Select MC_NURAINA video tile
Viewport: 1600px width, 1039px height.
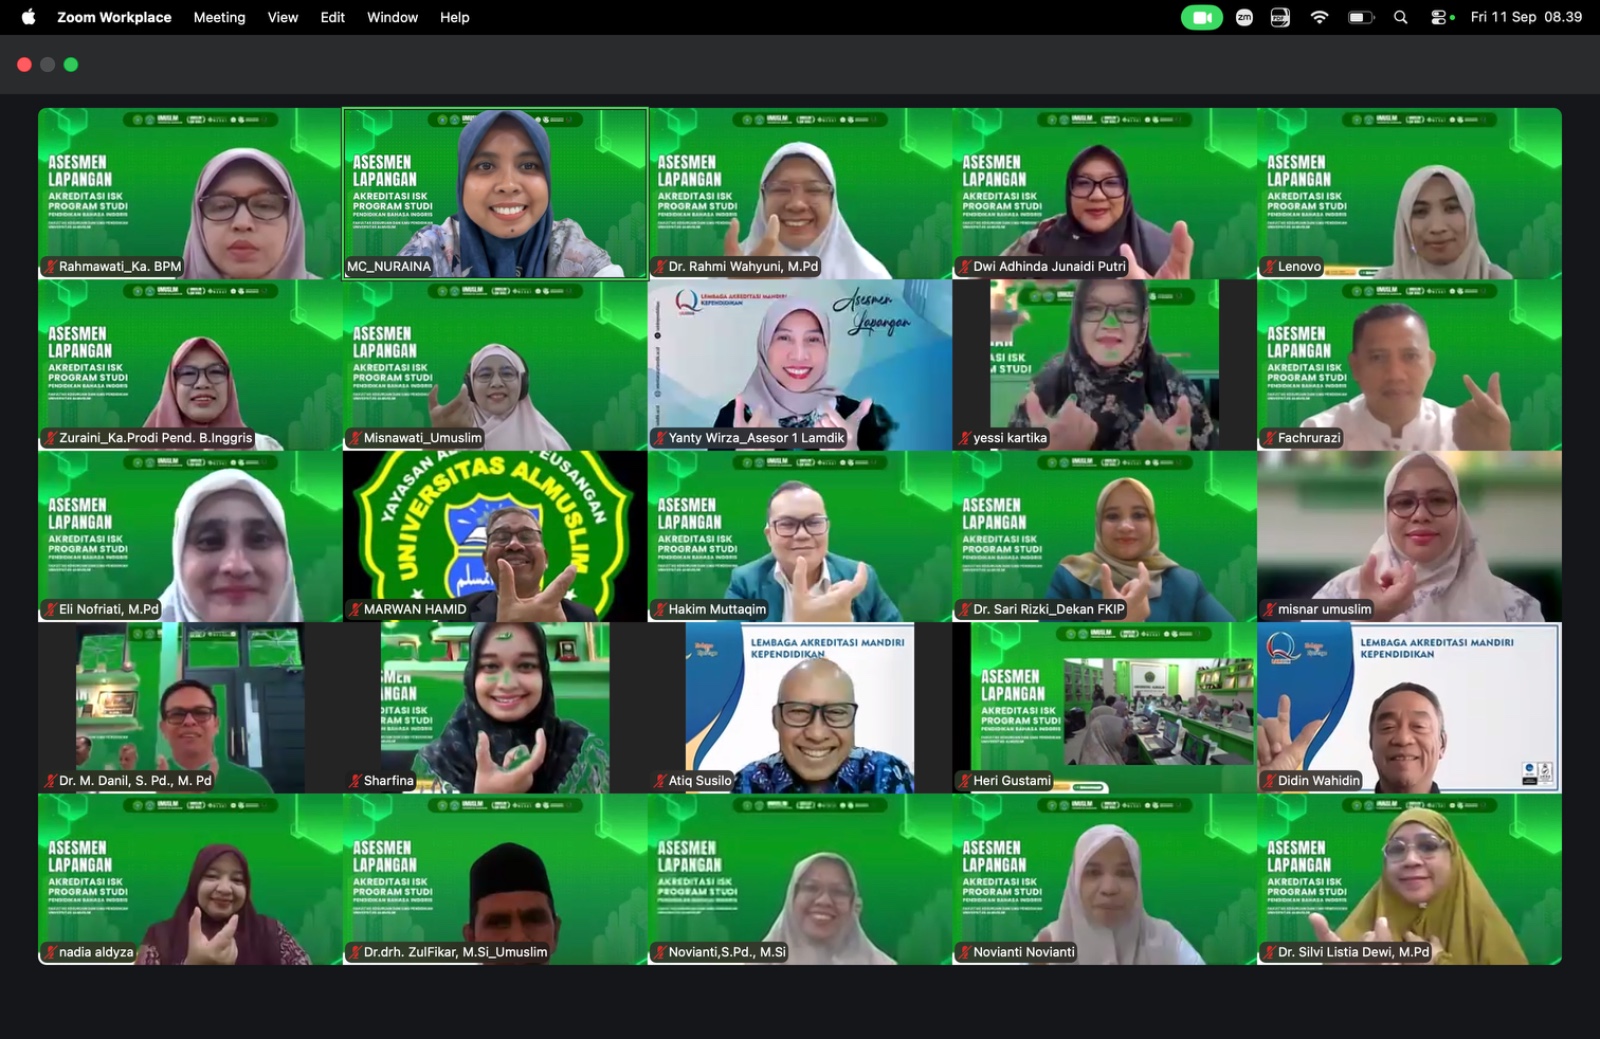coord(495,194)
